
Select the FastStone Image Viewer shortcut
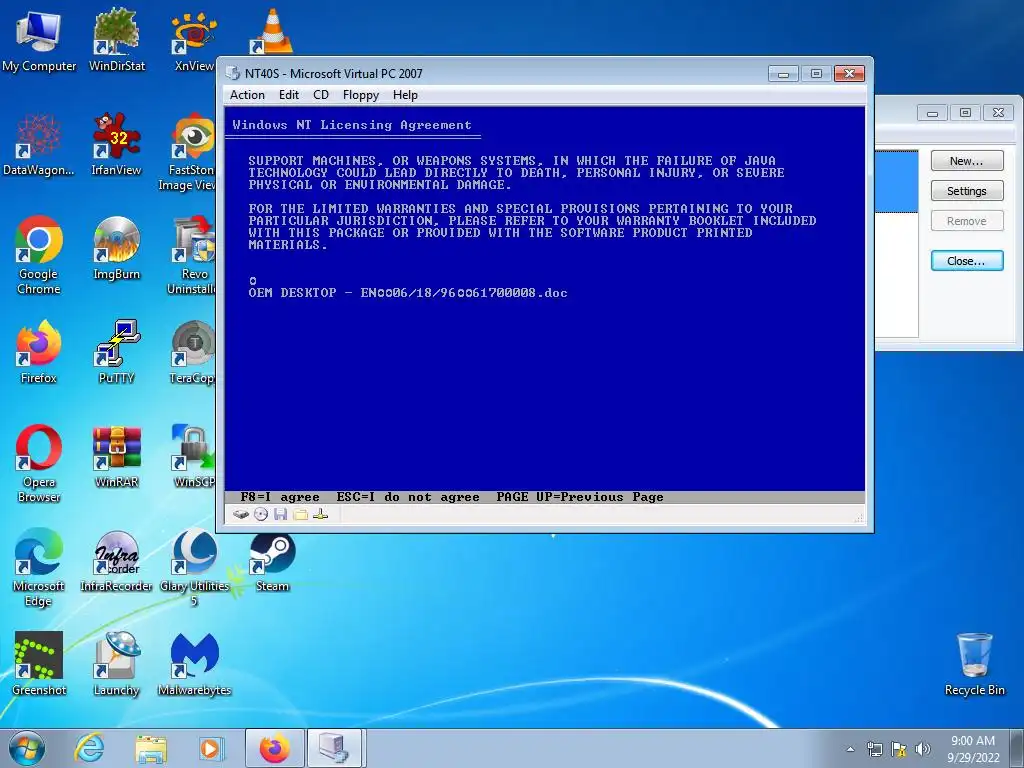coord(191,153)
